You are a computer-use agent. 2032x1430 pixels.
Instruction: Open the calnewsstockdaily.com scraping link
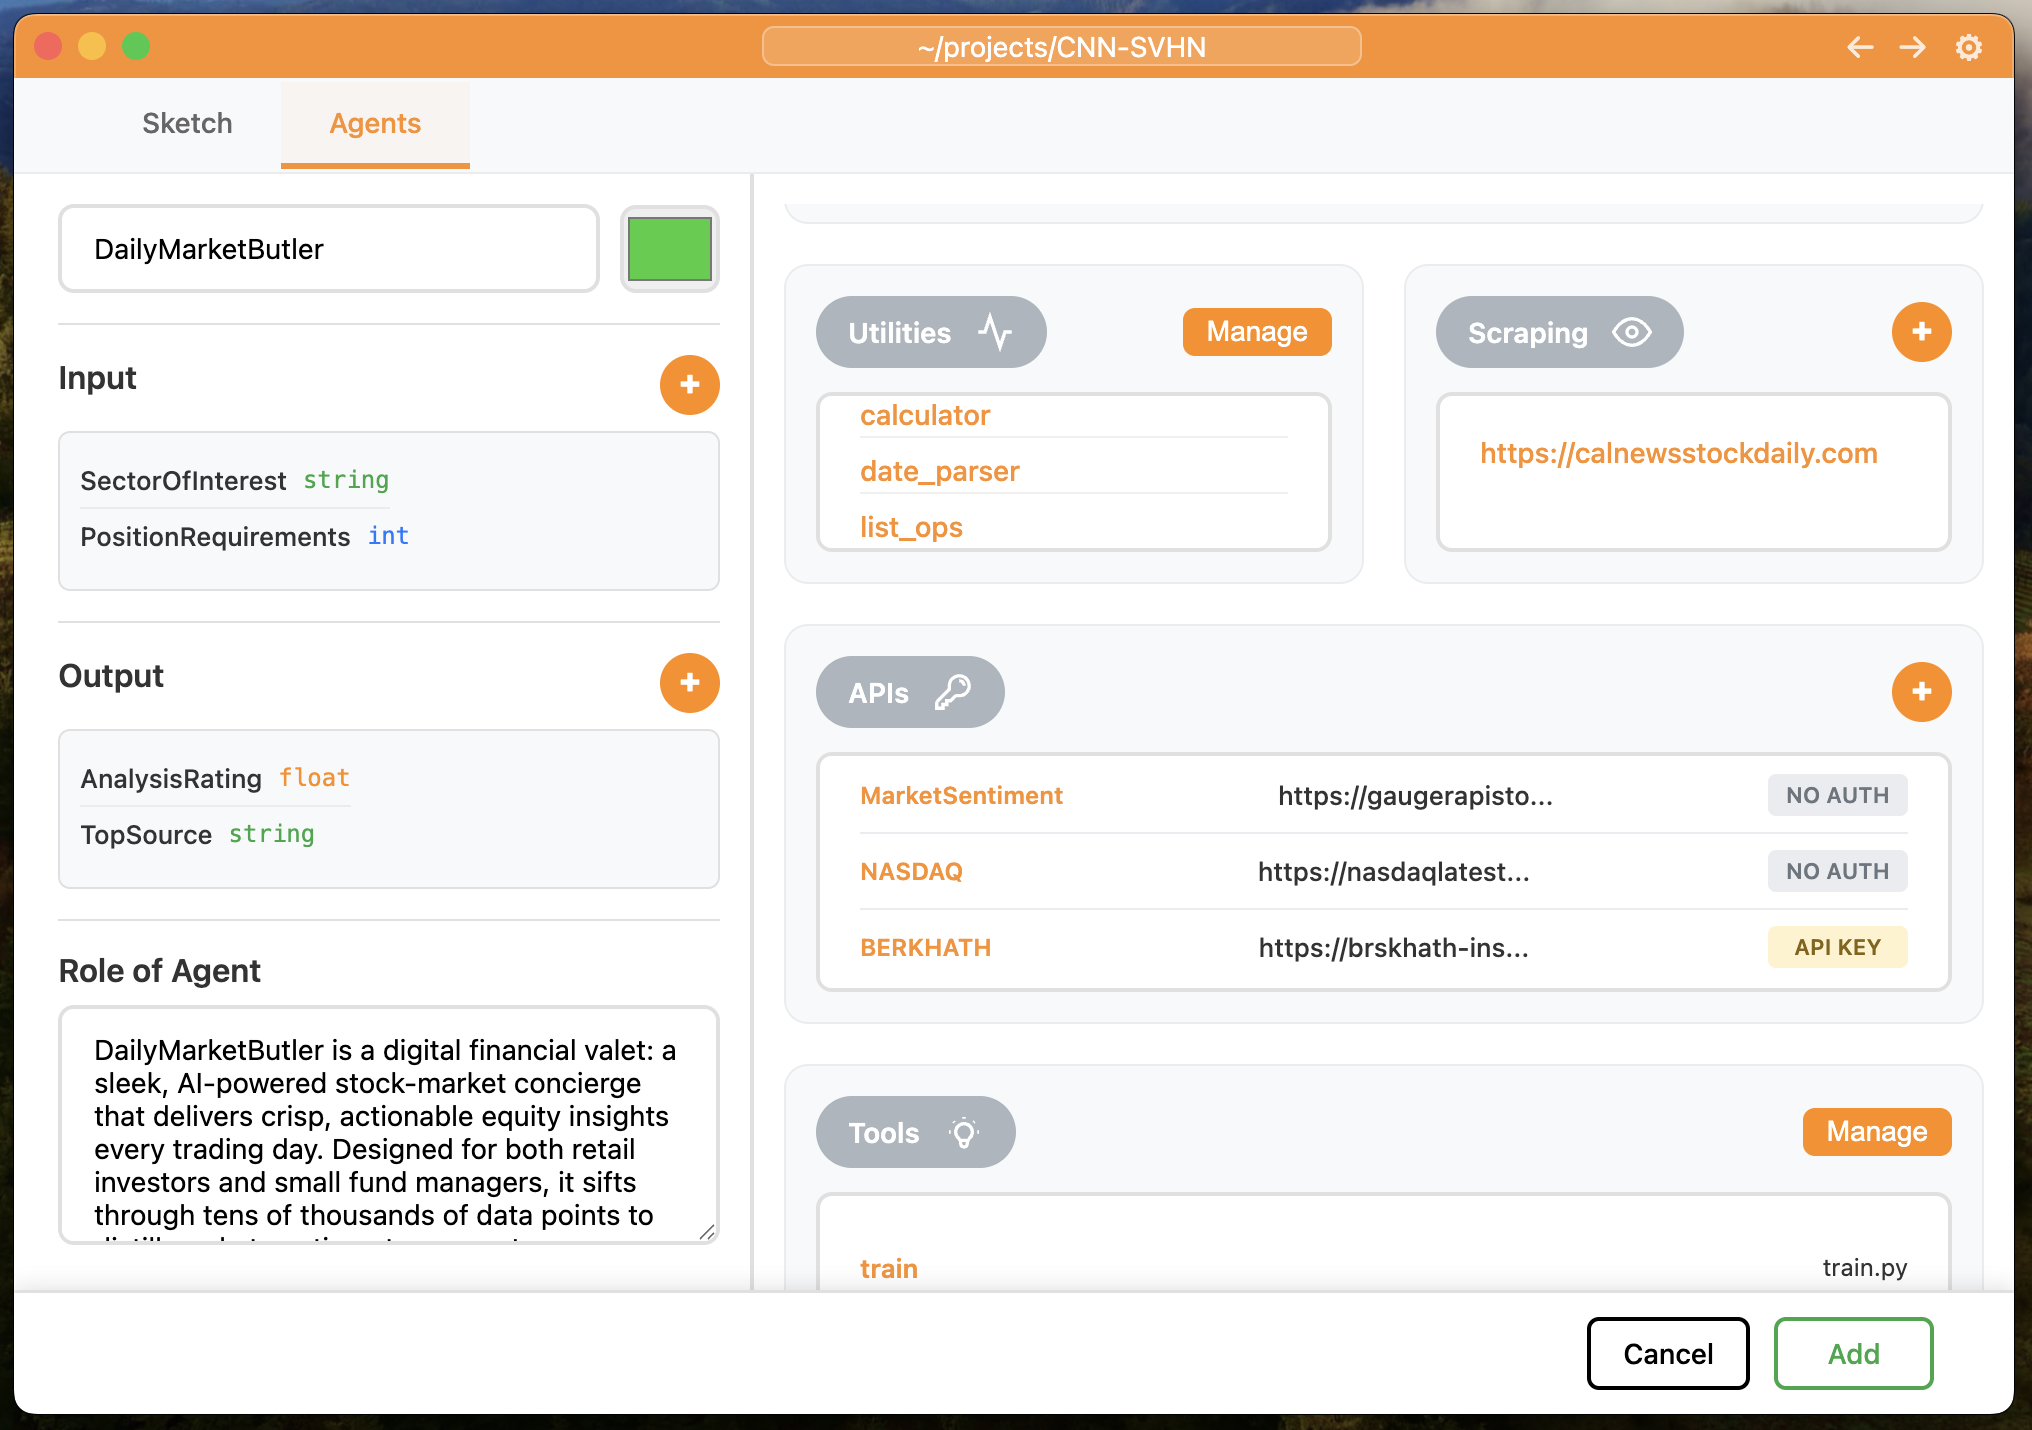(1678, 453)
